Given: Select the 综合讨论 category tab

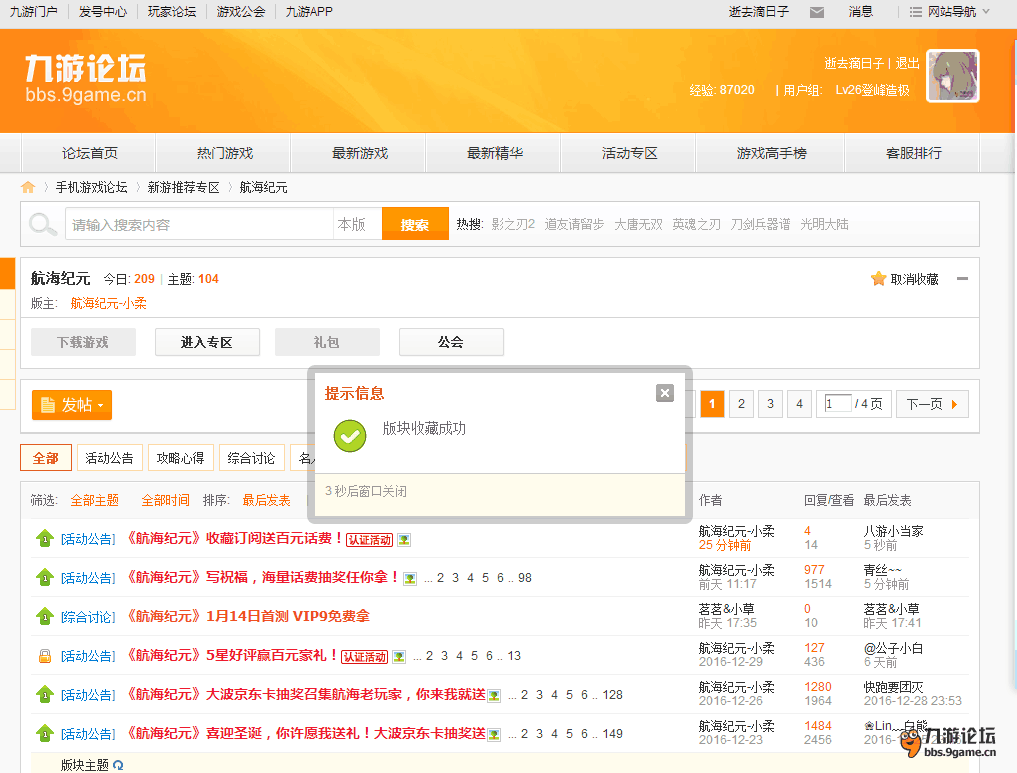Looking at the screenshot, I should pos(251,458).
